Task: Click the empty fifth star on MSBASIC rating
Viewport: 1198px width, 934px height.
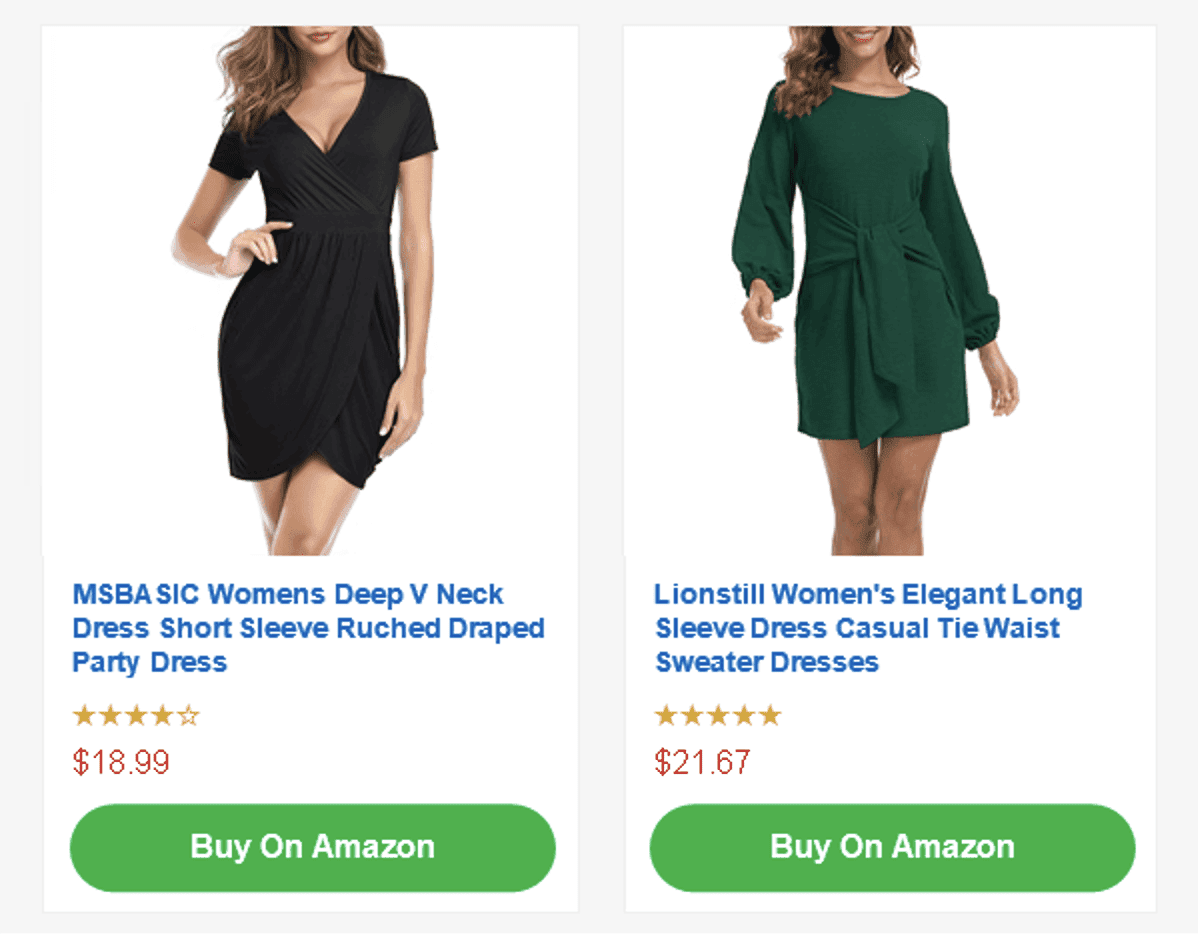Action: 189,716
